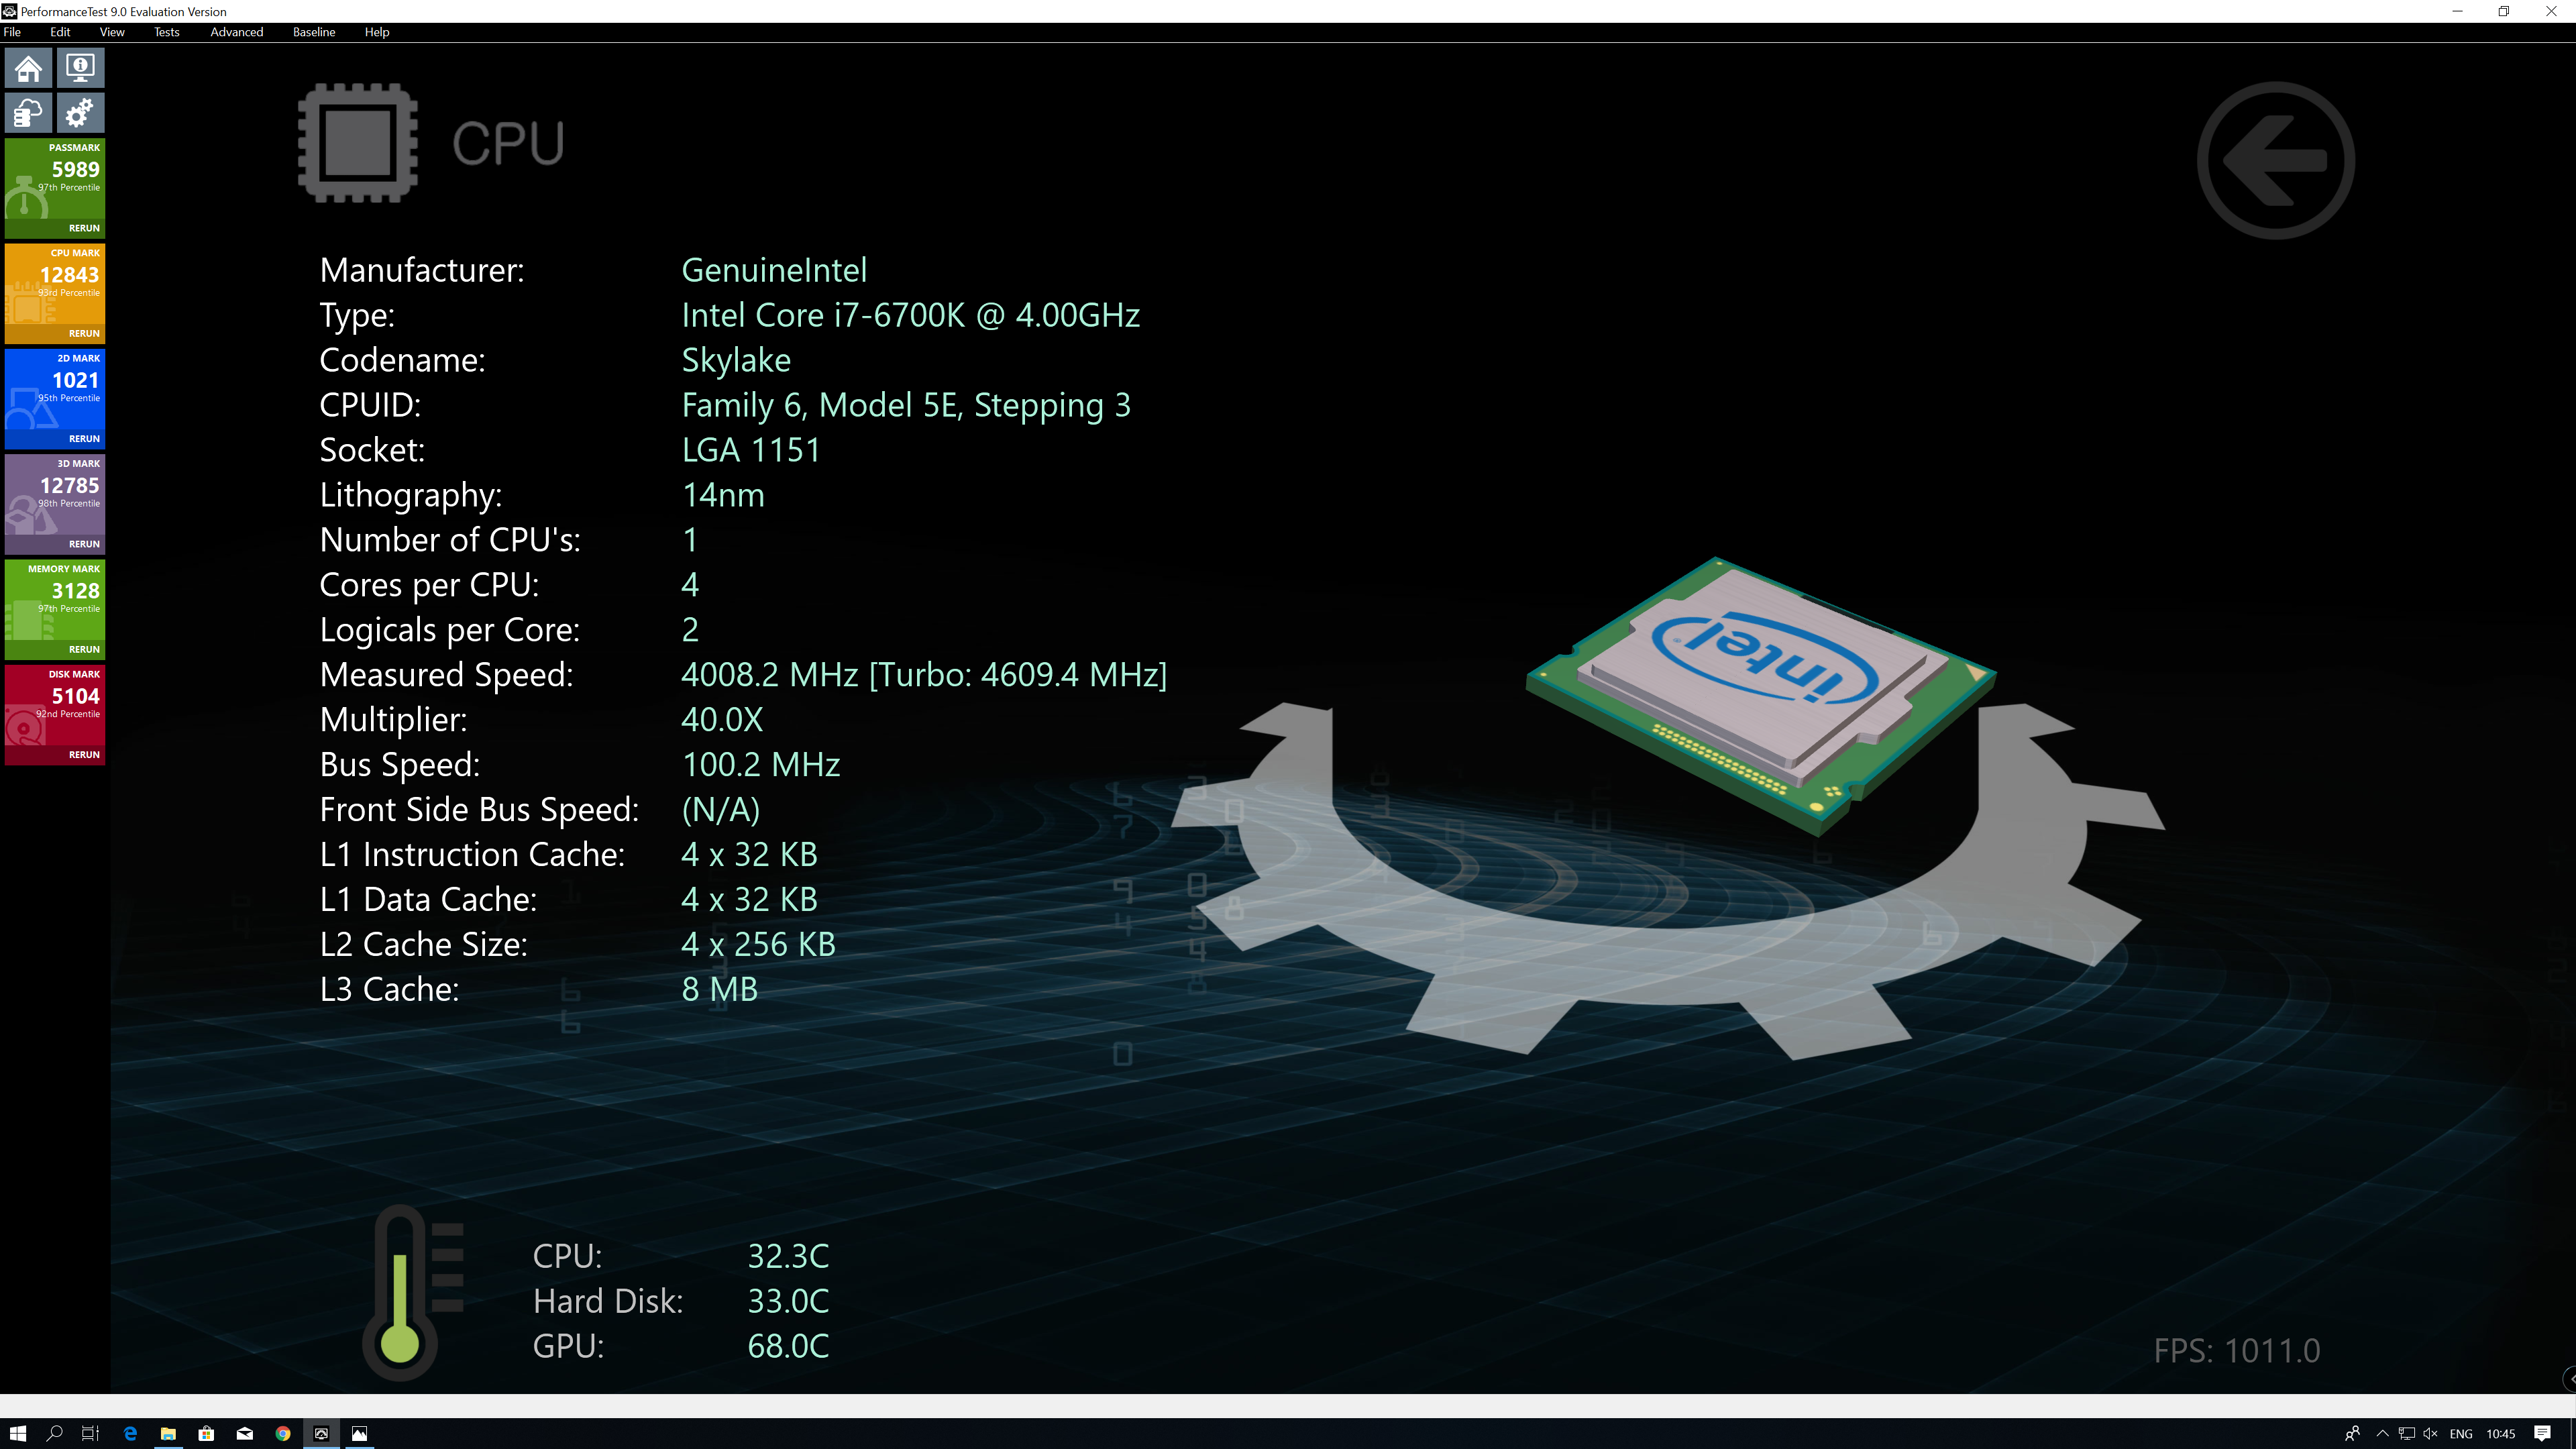
Task: Open the System Information monitor icon
Action: [x=80, y=68]
